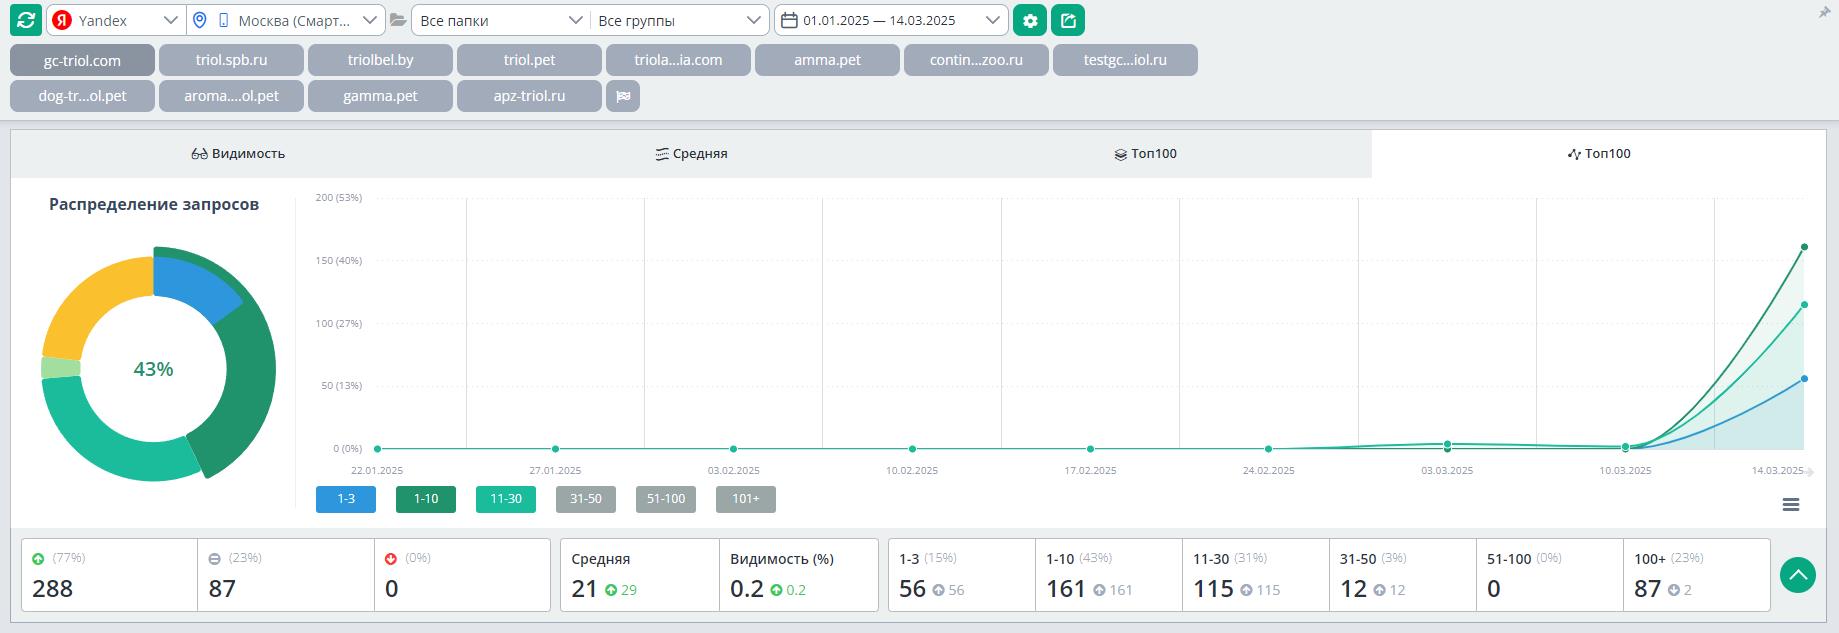
Task: Click the pin icon at top right
Action: point(1824,12)
